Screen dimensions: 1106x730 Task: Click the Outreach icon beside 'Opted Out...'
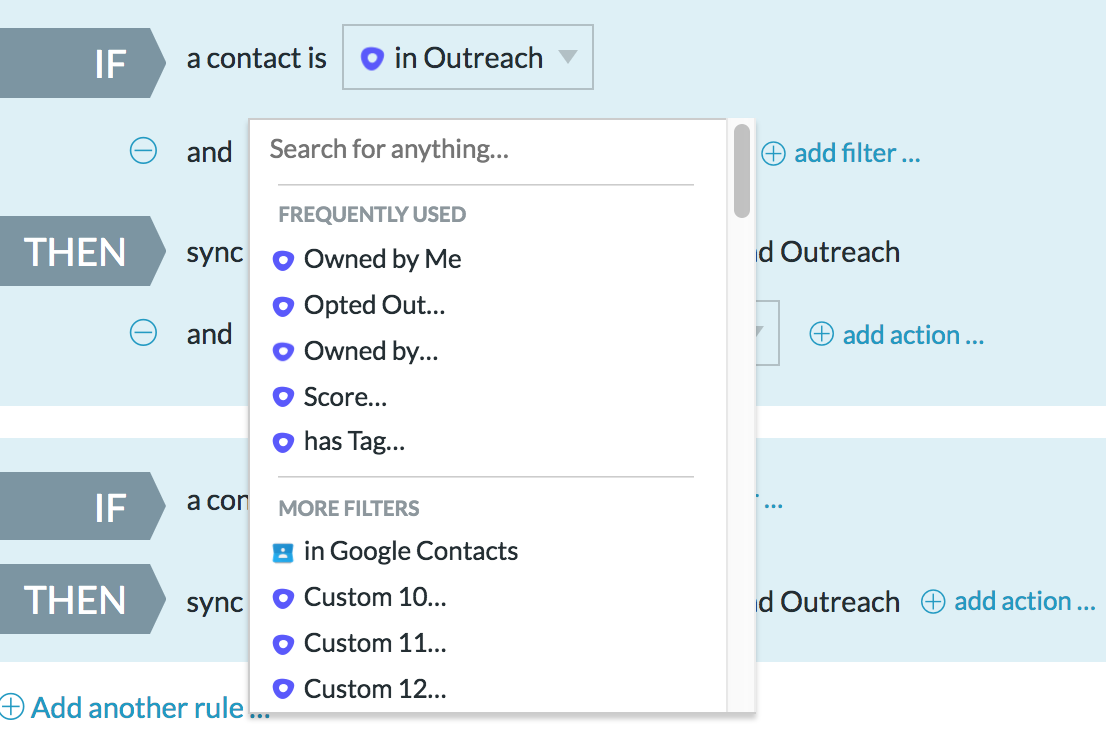283,306
